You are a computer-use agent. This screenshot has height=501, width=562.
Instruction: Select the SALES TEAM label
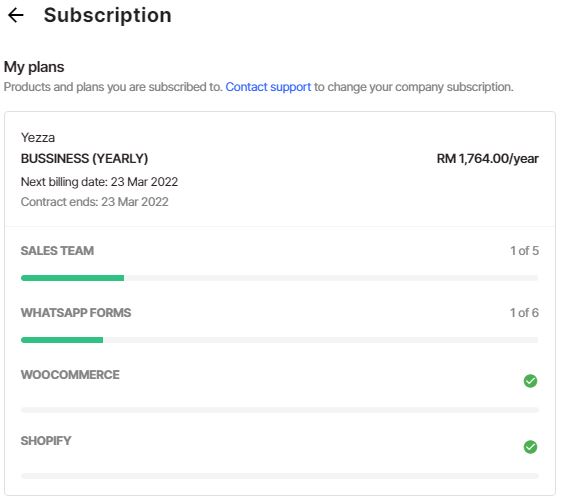point(58,252)
